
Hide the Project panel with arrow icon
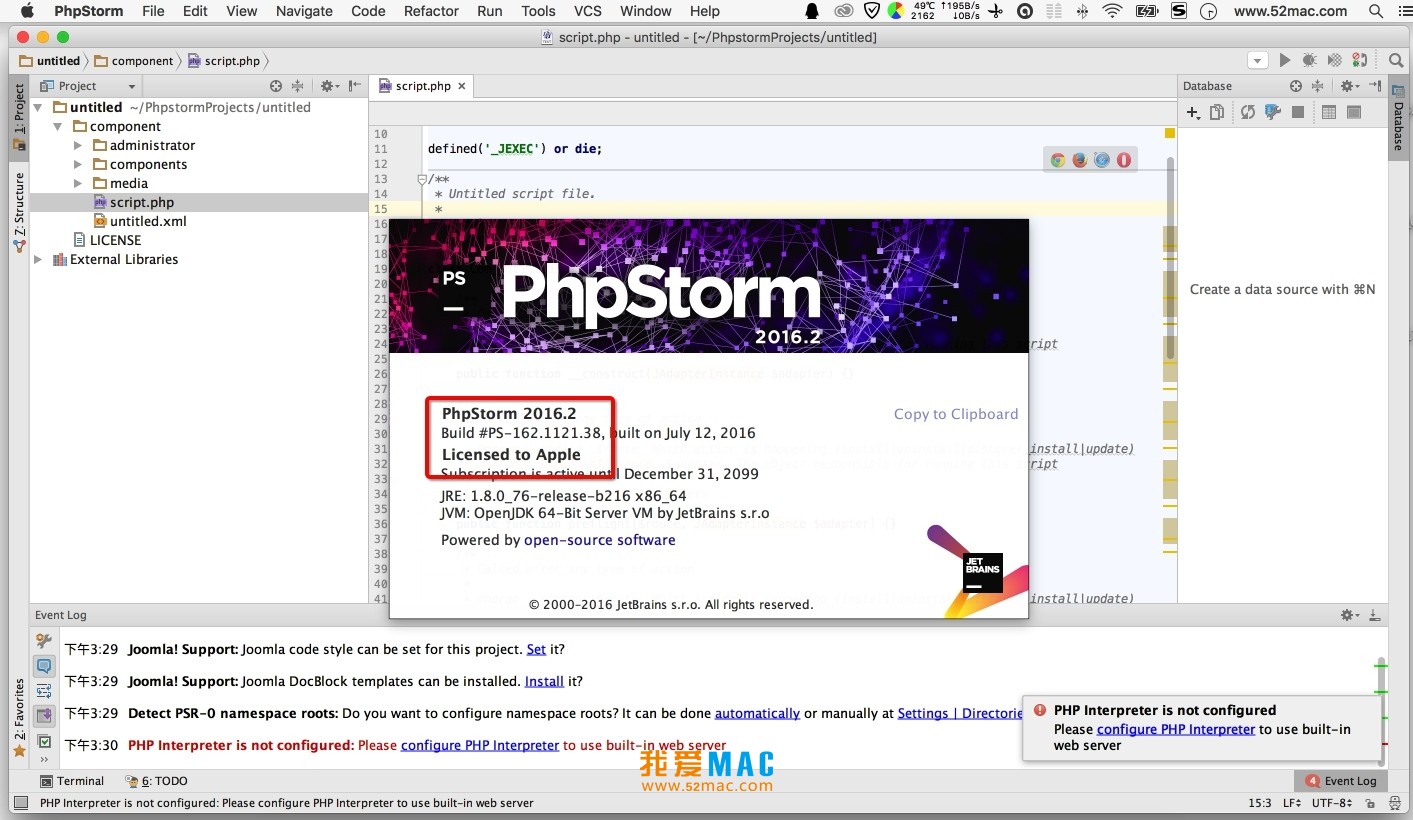356,86
